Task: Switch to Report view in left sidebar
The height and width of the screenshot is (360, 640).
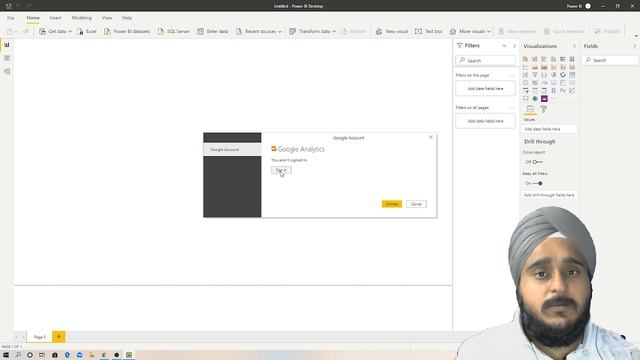Action: click(x=7, y=45)
